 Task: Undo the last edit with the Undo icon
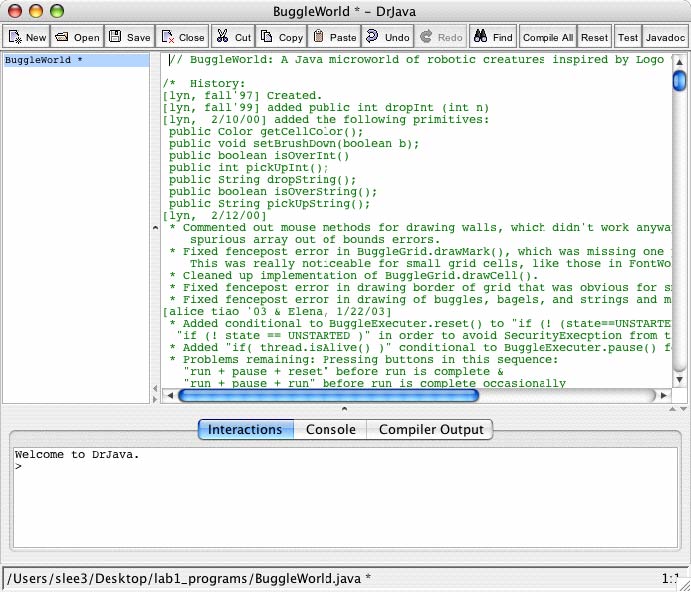[x=372, y=37]
